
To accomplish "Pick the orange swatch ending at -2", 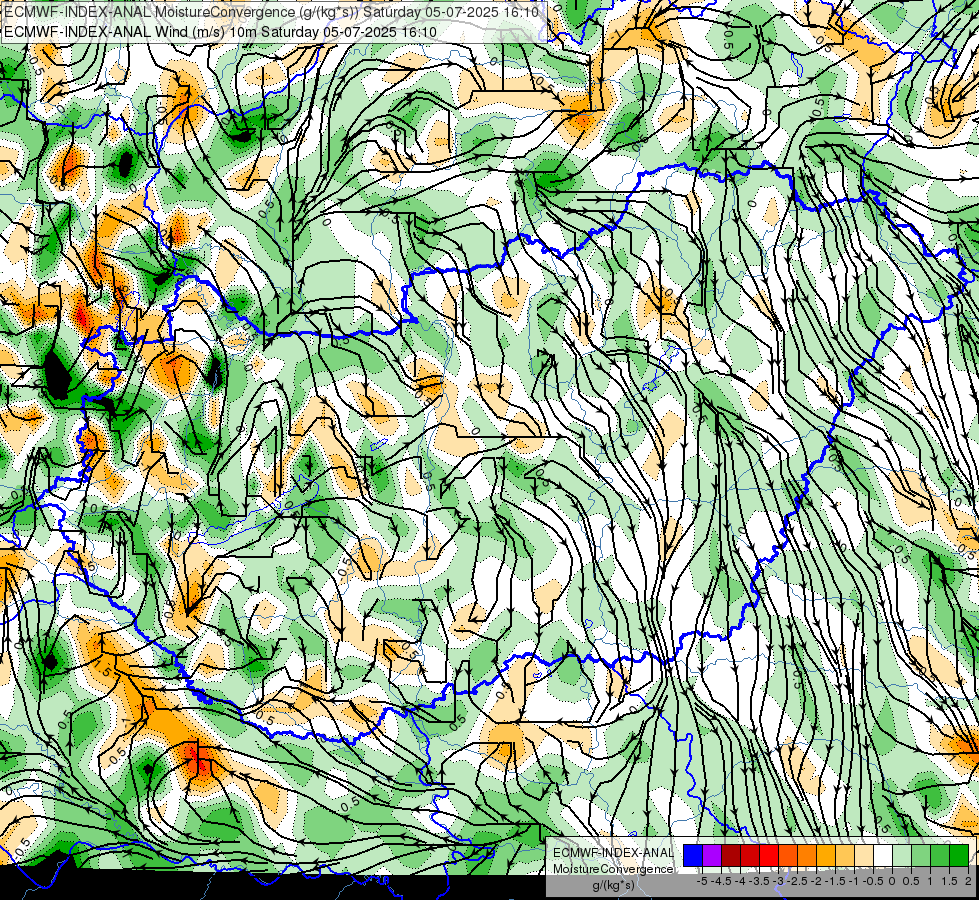I will pos(807,856).
